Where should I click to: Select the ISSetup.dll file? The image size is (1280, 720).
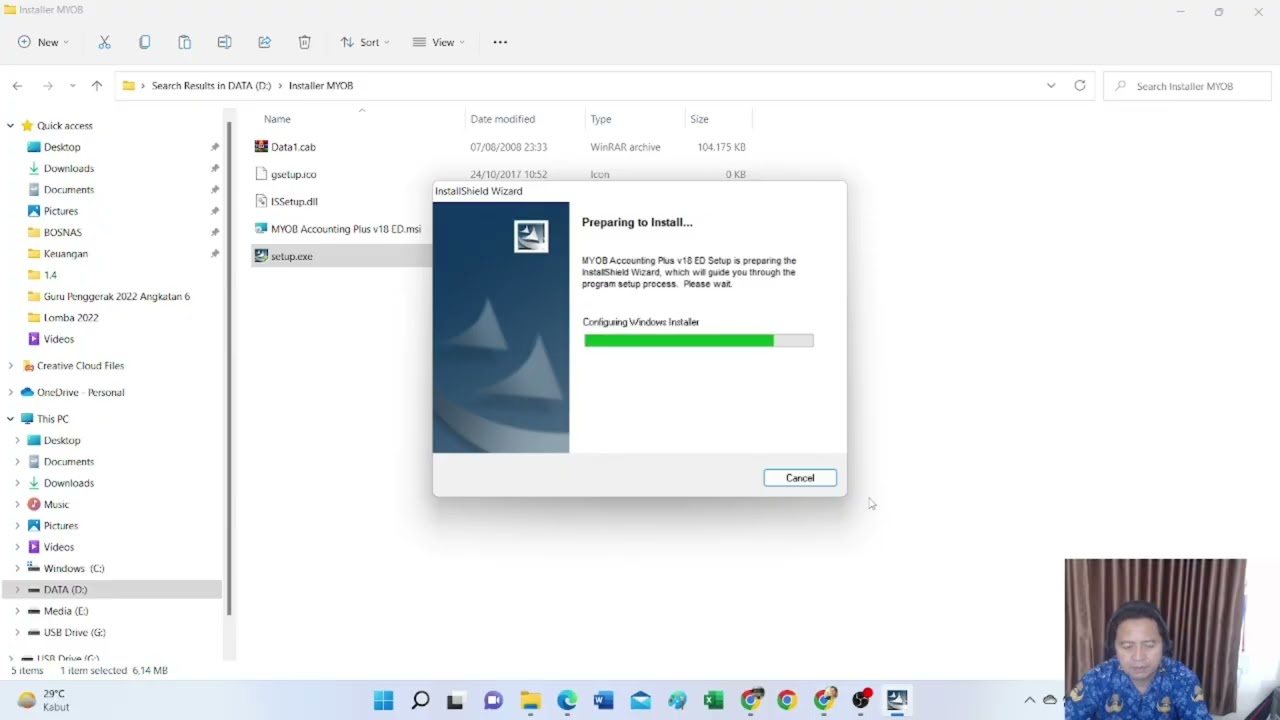(293, 201)
